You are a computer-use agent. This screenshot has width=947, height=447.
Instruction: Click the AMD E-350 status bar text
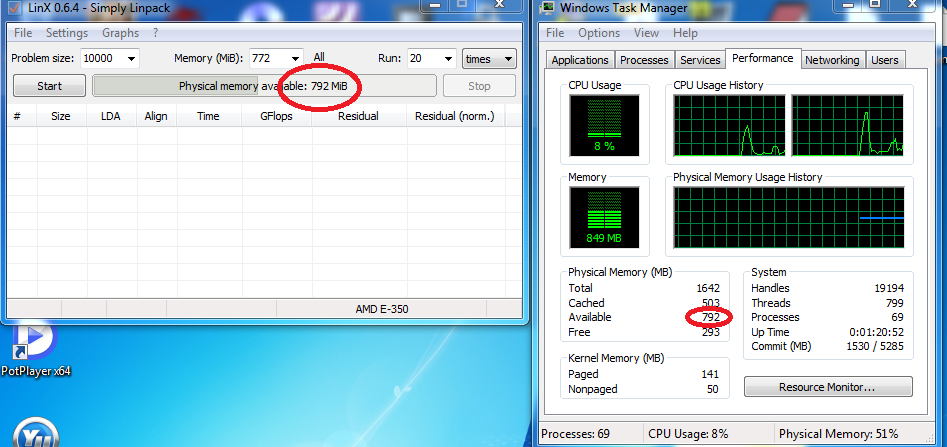tap(382, 309)
